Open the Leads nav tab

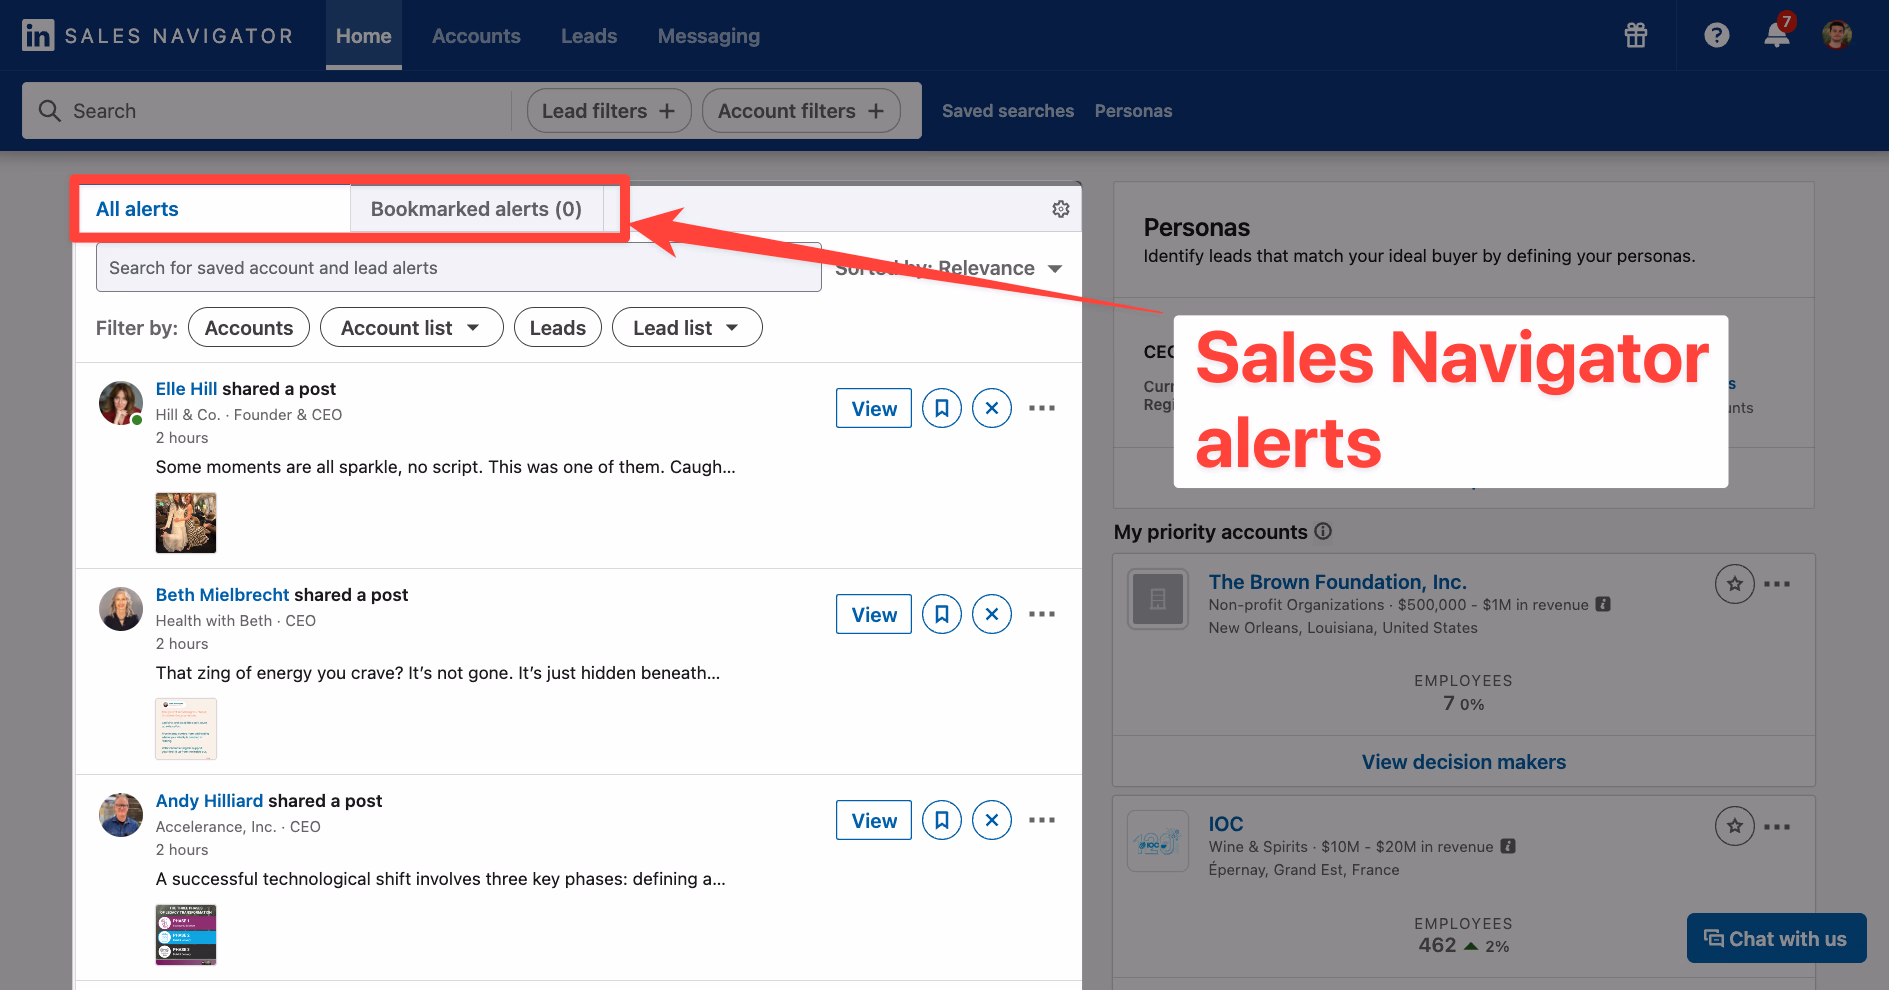(589, 36)
